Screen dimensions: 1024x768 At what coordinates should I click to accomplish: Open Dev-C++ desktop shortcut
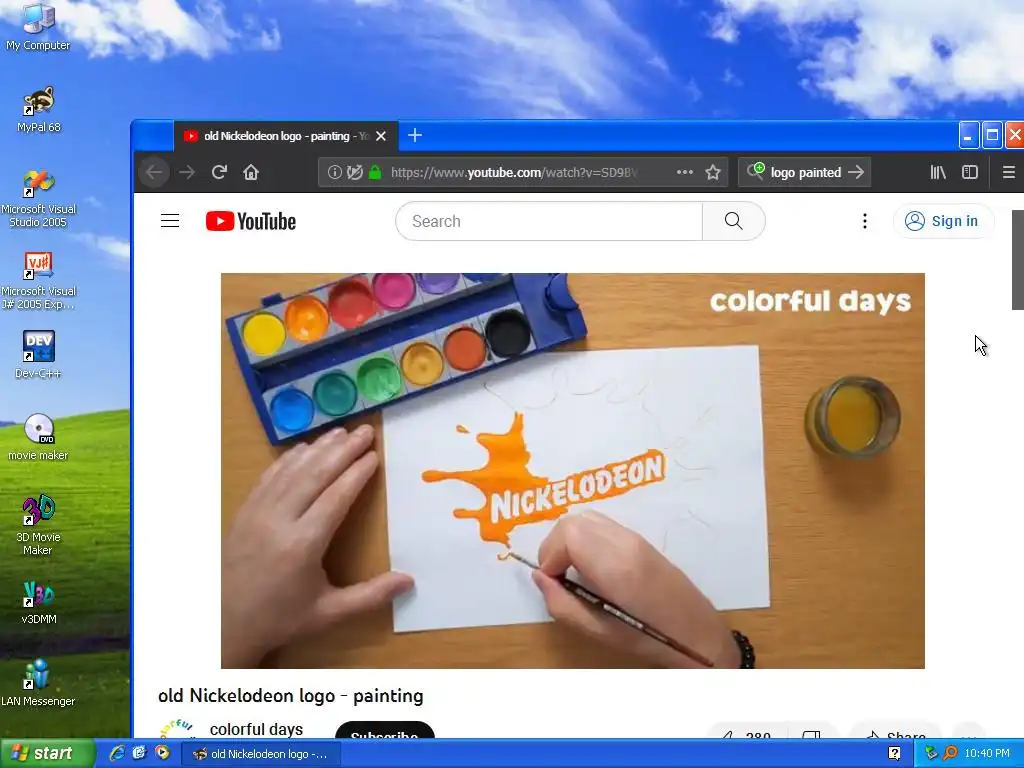coord(38,354)
